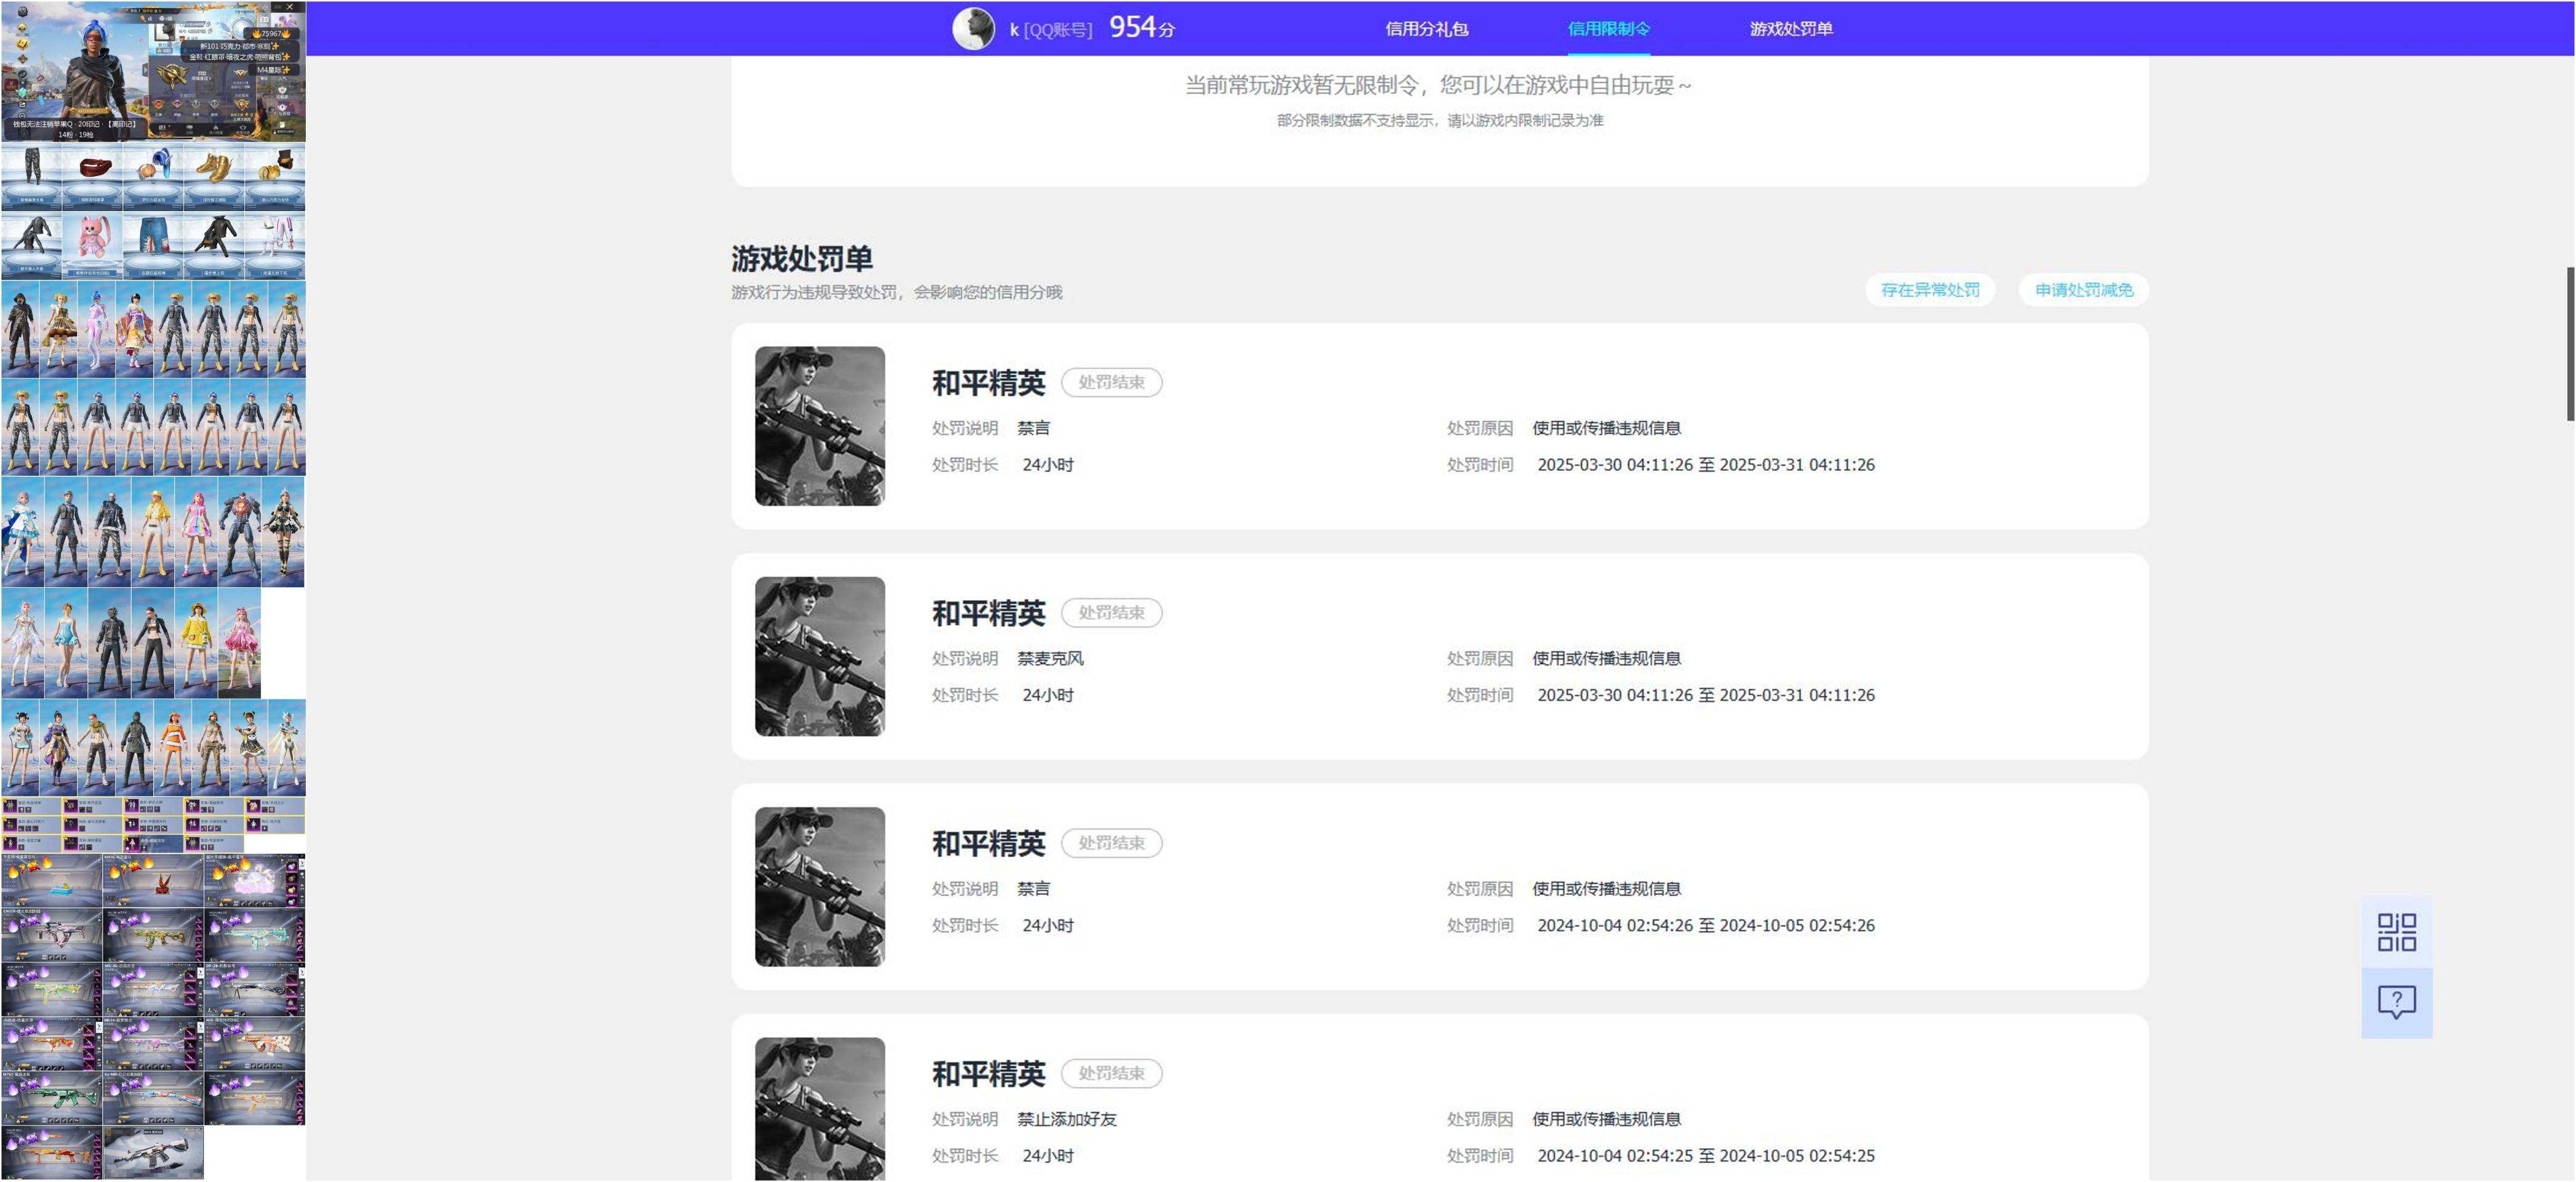
Task: Click 24小时 duration in 禁麦克风 card
Action: coord(1047,695)
